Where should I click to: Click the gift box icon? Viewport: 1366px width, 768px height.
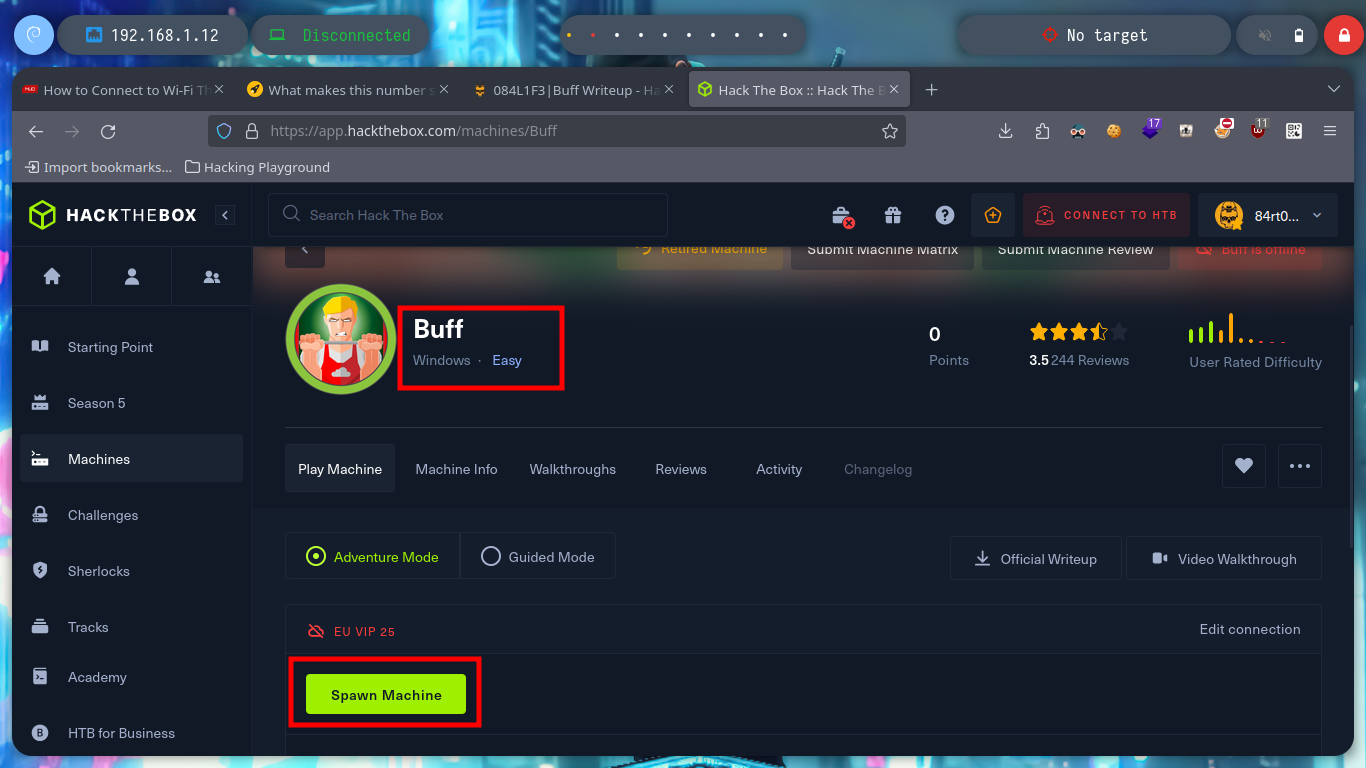tap(893, 215)
